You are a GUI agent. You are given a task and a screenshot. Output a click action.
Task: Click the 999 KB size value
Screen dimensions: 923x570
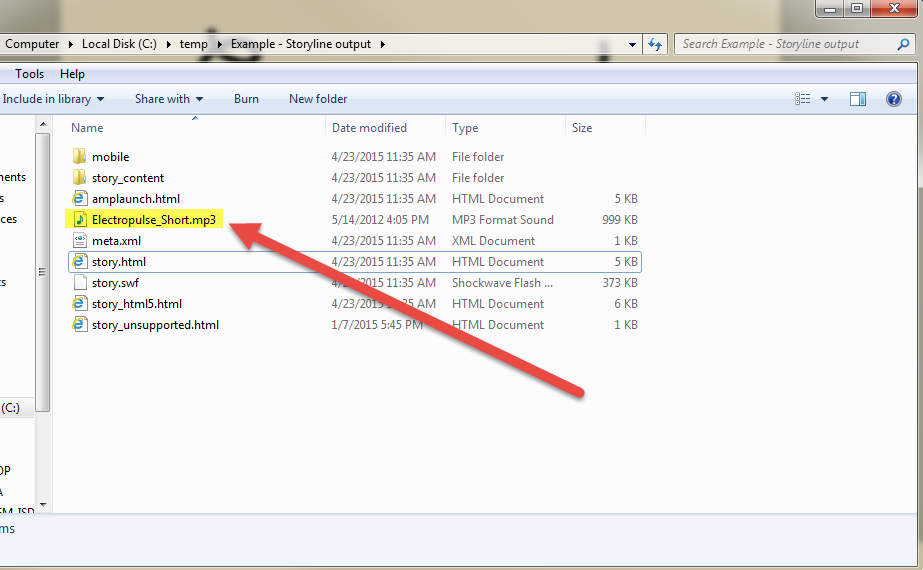point(620,220)
